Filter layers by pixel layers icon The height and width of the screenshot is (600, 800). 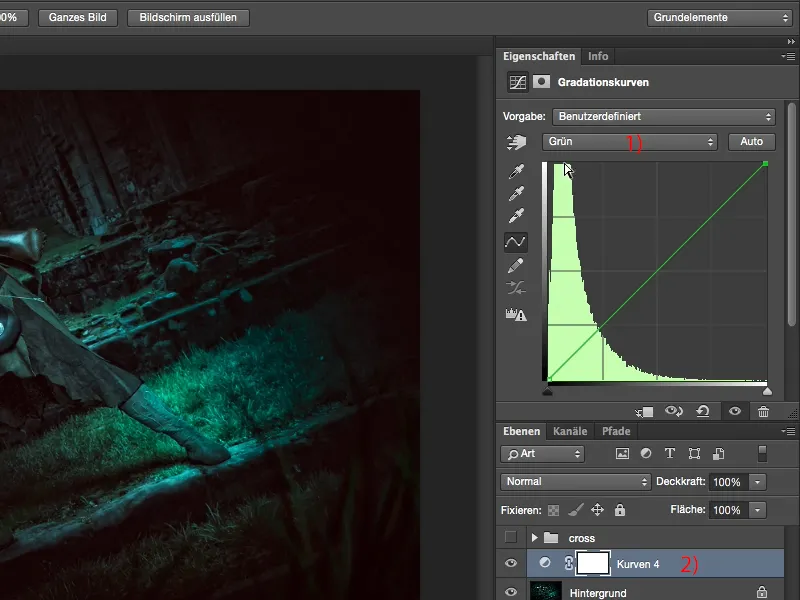coord(622,454)
